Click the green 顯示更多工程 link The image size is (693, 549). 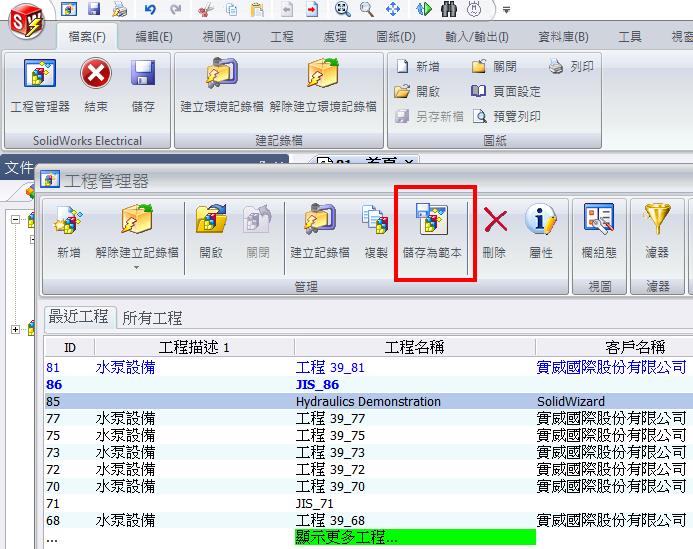[346, 537]
